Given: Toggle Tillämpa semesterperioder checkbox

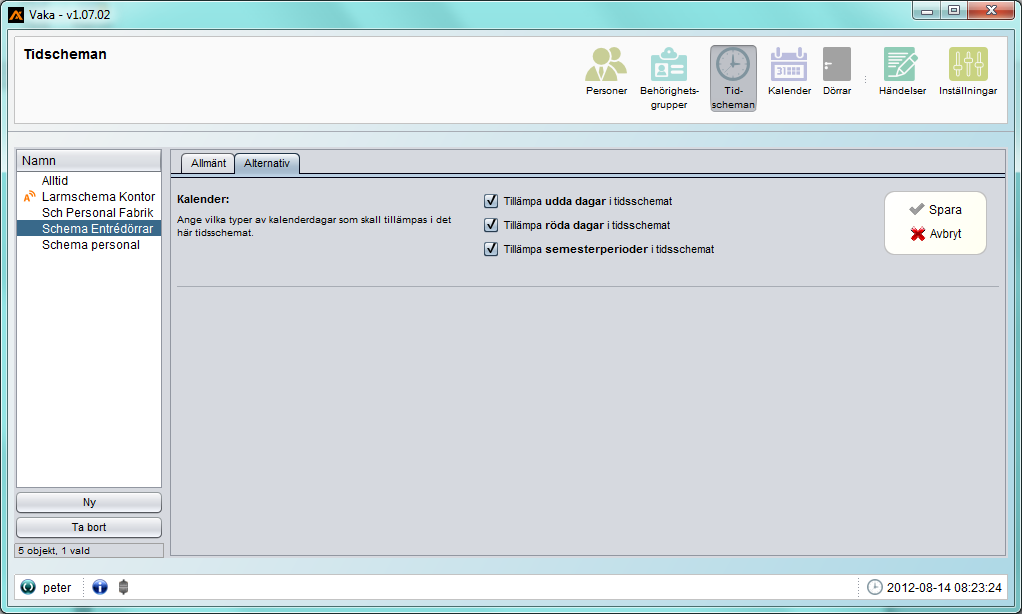Looking at the screenshot, I should pos(491,250).
